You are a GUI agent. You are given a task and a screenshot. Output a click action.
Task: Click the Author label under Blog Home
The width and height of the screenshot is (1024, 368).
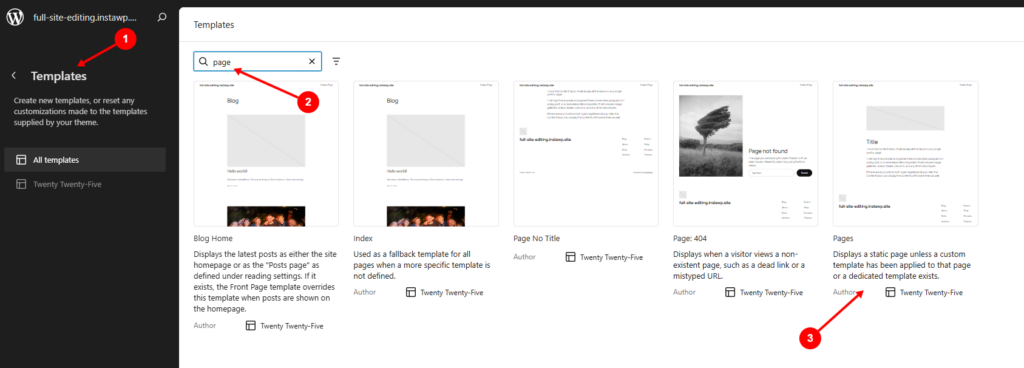click(204, 326)
